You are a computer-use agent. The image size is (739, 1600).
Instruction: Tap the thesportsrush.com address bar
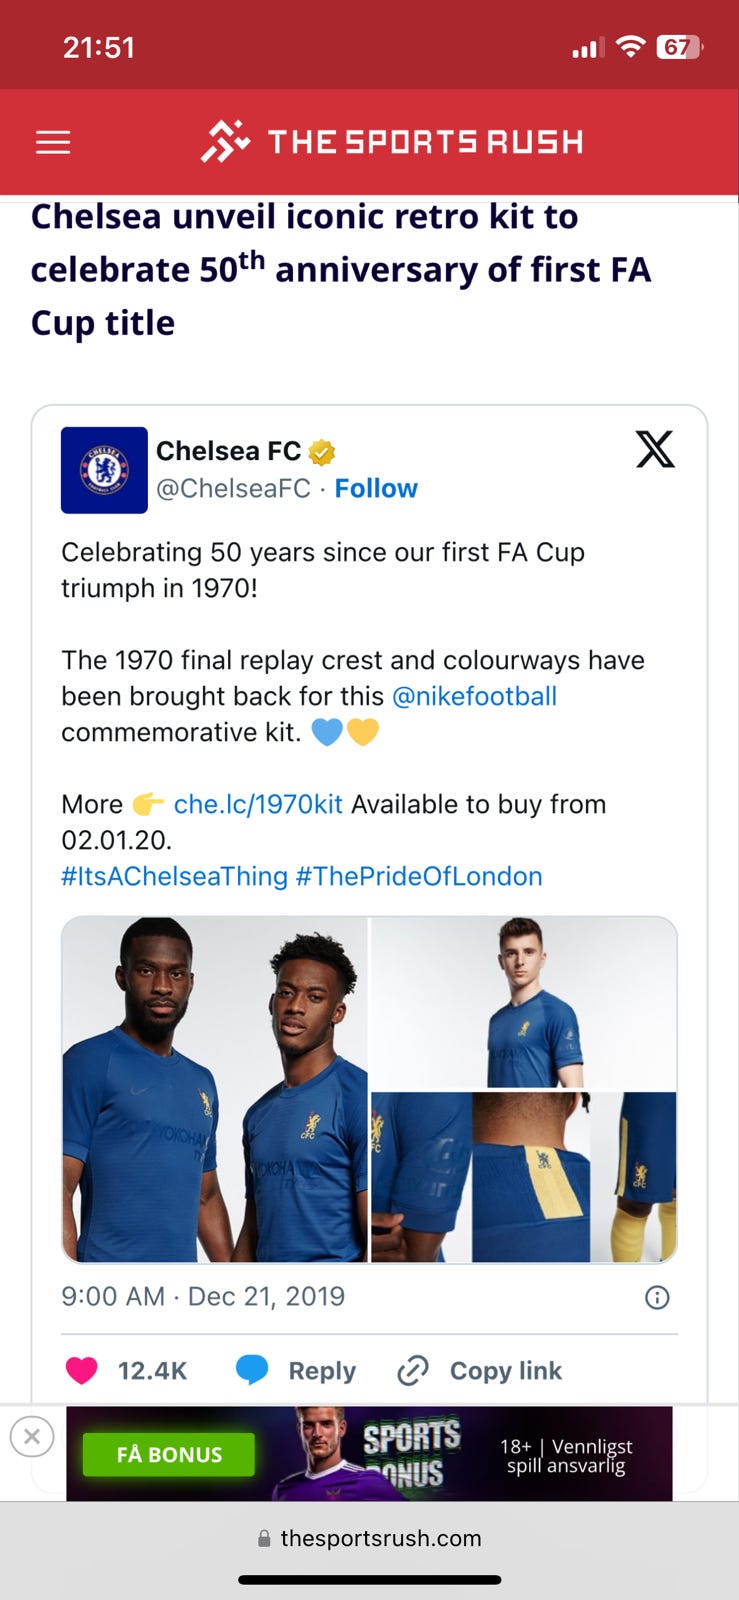point(370,1538)
